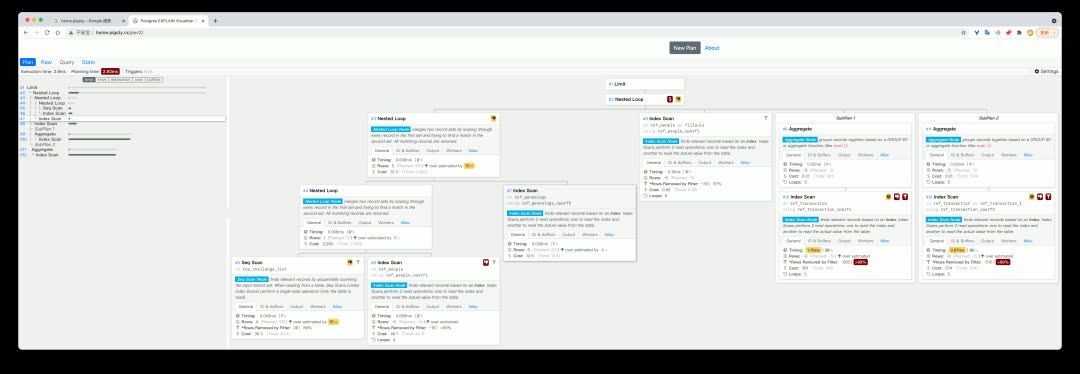Screen dimensions: 1080x374
Task: Click filter icon on #6 Index Scan card
Action: tap(494, 262)
